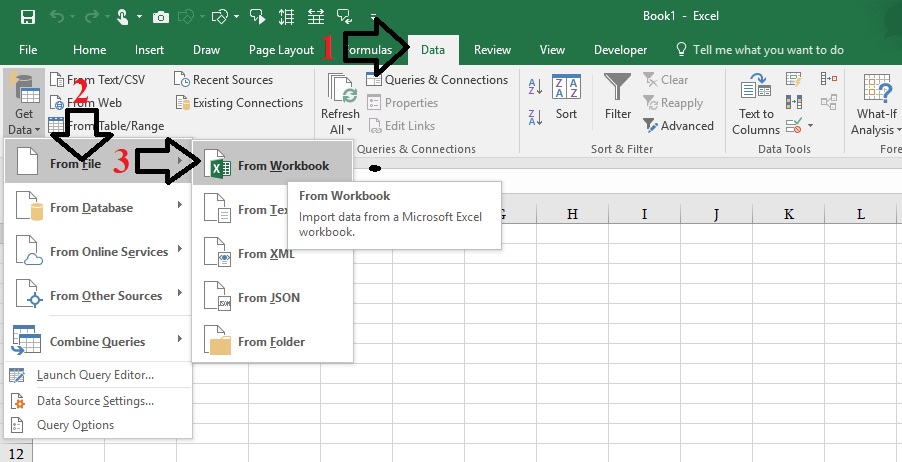Click the Consolidate icon
This screenshot has height=462, width=902.
point(829,79)
